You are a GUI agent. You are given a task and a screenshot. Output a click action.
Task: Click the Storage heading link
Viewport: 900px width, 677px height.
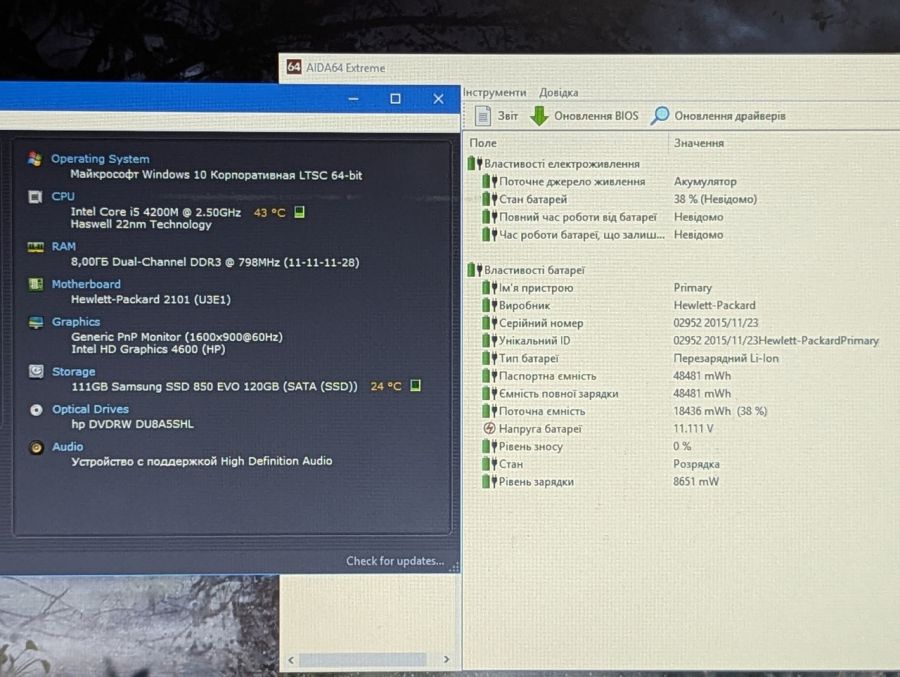(x=73, y=372)
